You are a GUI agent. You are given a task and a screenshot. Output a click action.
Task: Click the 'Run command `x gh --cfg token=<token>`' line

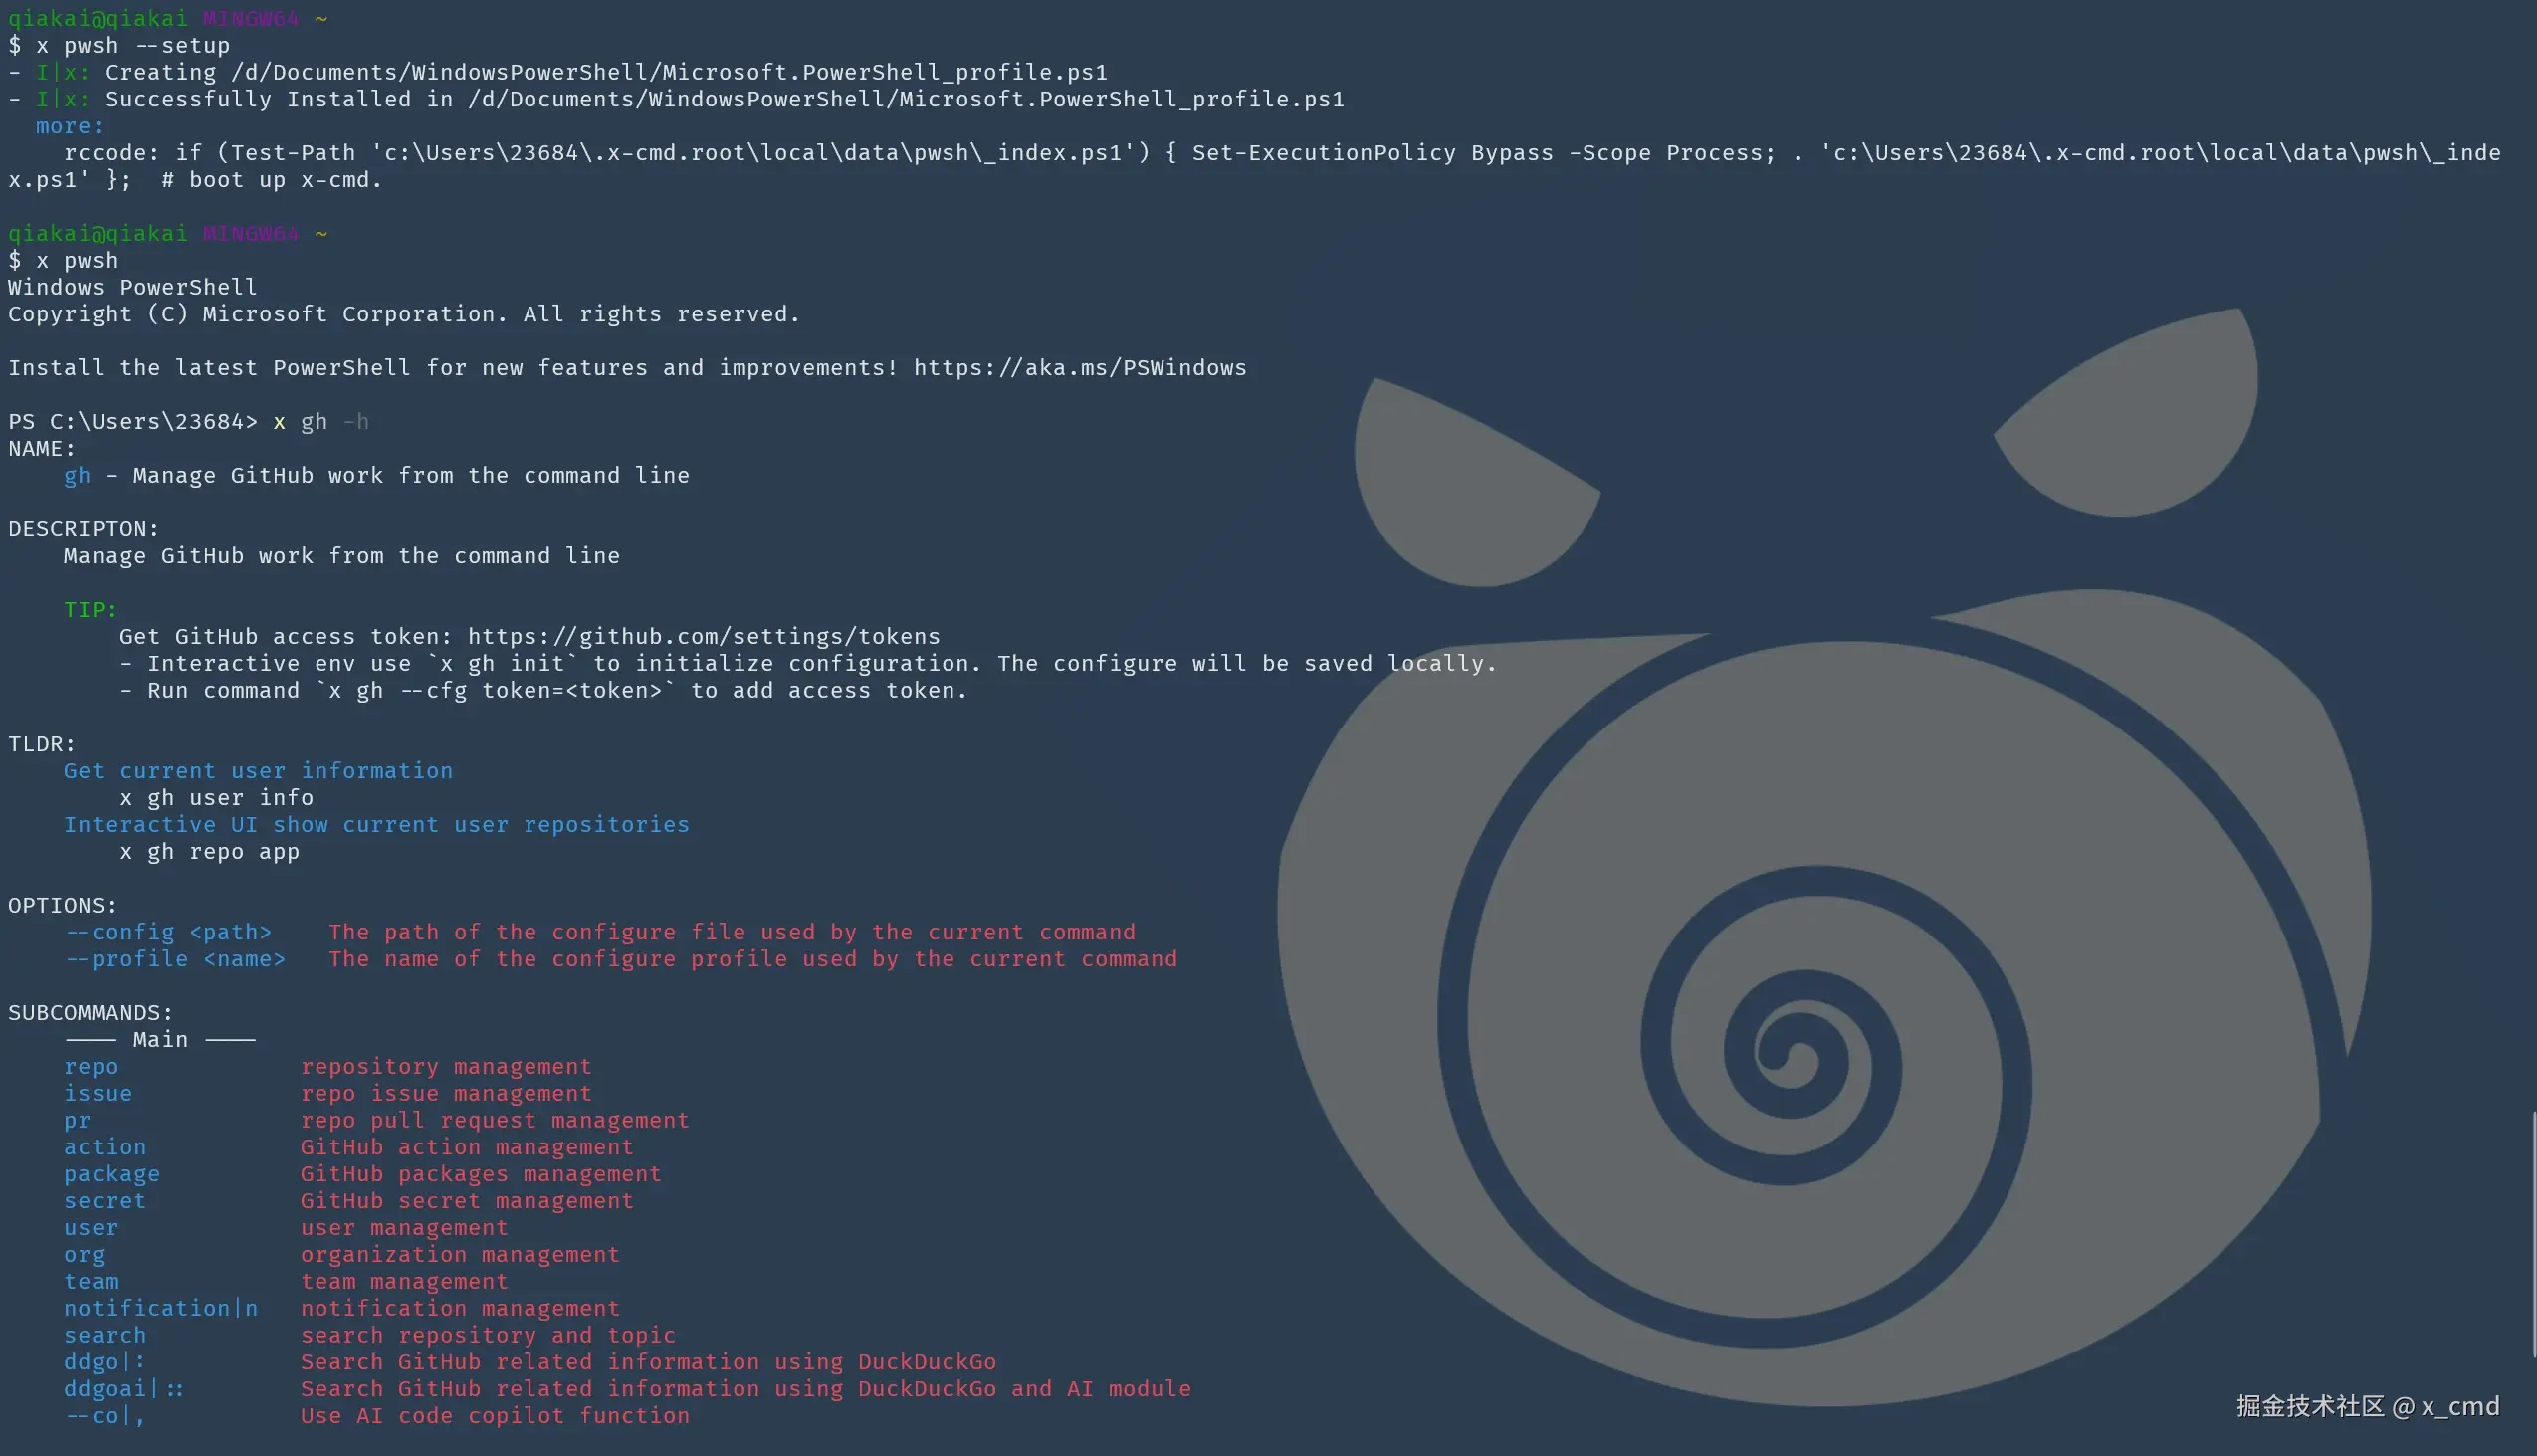pyautogui.click(x=543, y=691)
